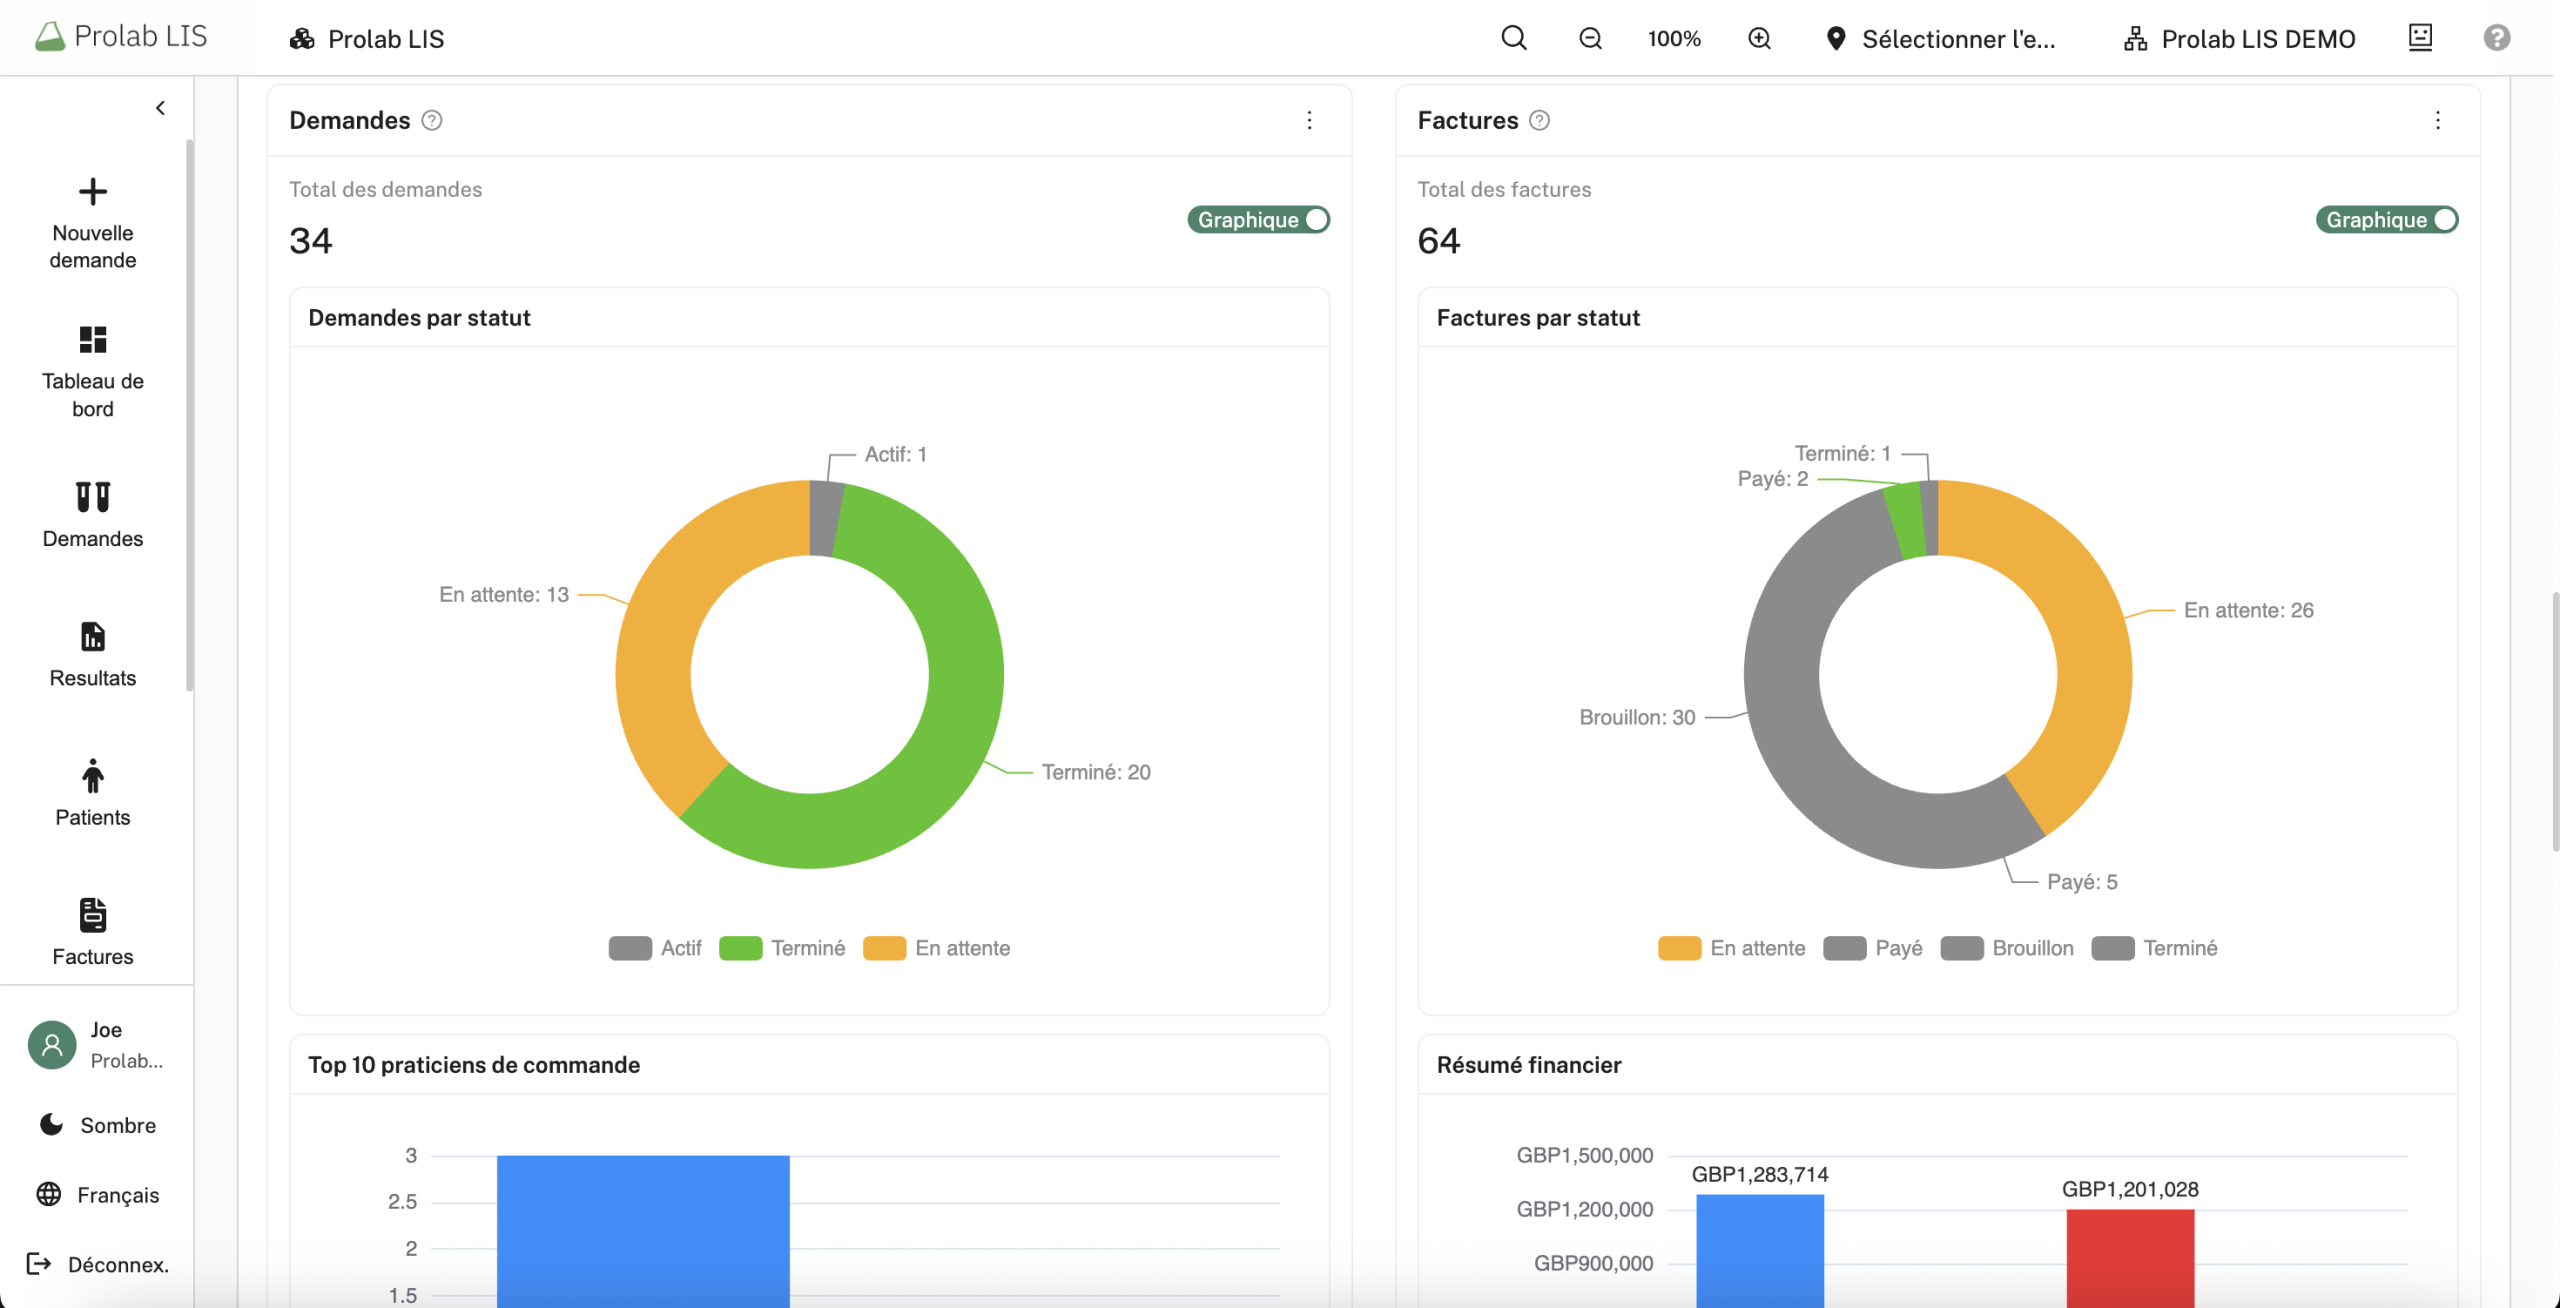2560x1308 pixels.
Task: Click the help icon beside Demandes title
Action: [x=432, y=120]
